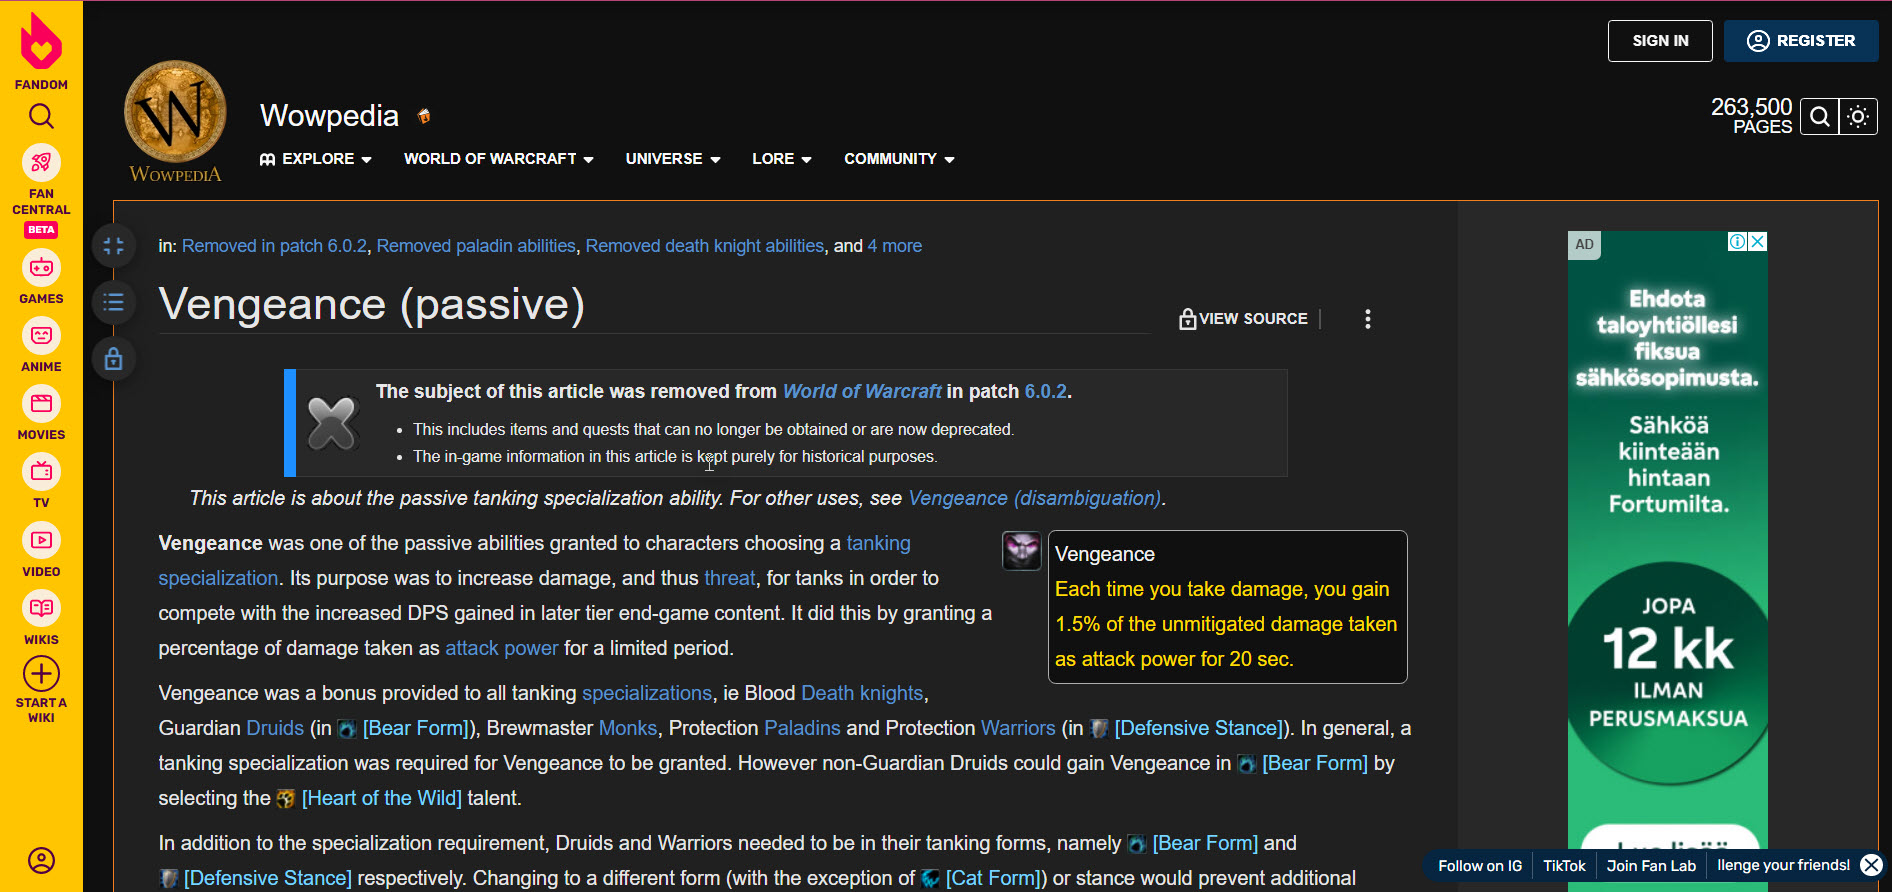
Task: Open the Druids link
Action: pos(275,728)
